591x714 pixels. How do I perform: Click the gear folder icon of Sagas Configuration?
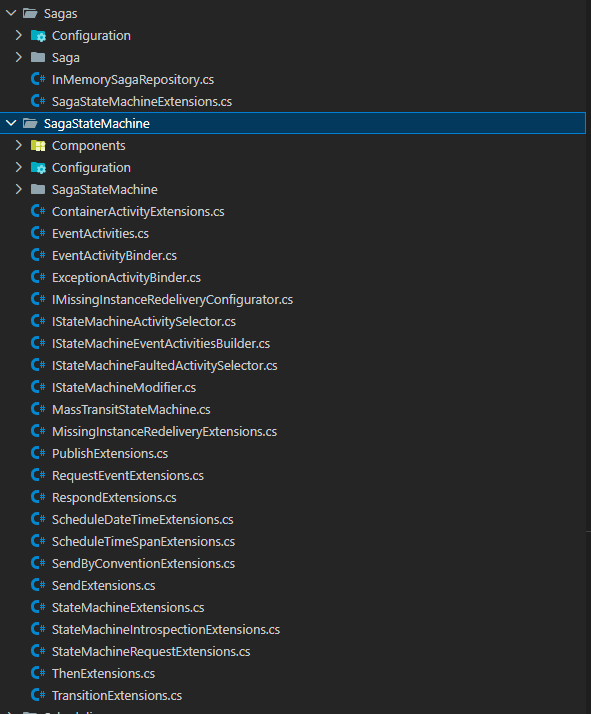point(38,36)
